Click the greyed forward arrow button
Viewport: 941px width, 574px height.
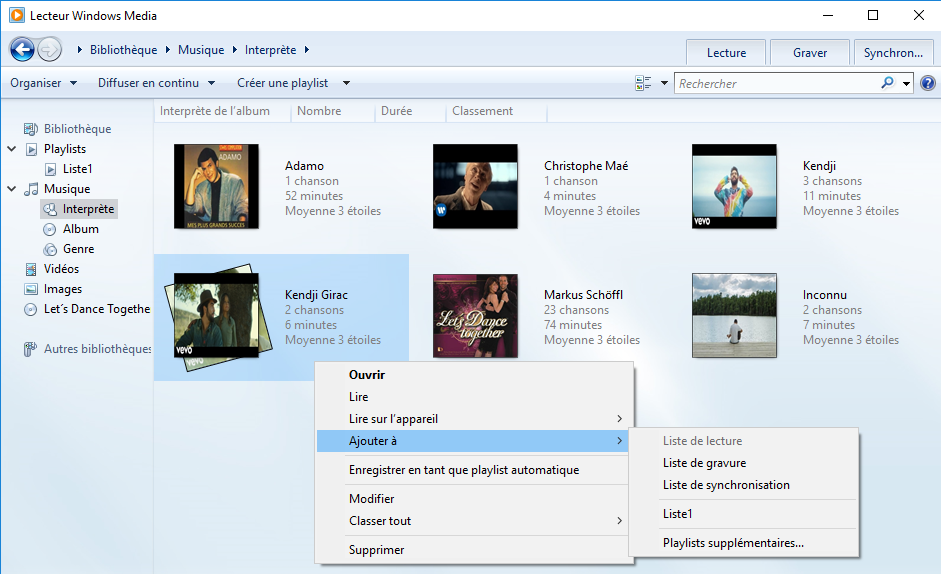pyautogui.click(x=49, y=49)
